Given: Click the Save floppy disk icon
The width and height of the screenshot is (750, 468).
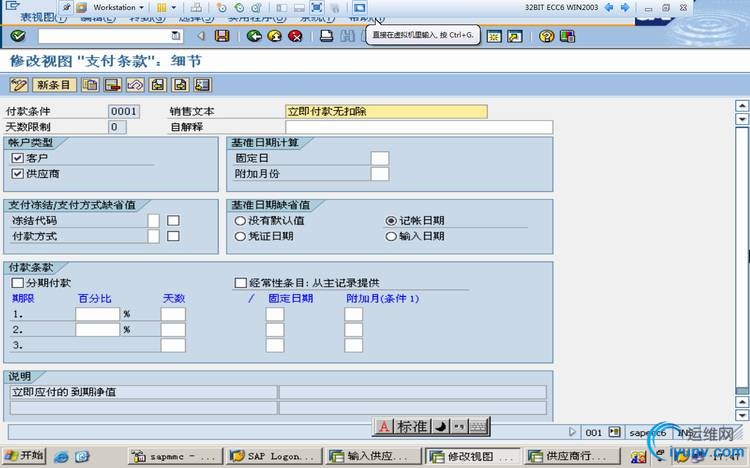Looking at the screenshot, I should pyautogui.click(x=222, y=36).
